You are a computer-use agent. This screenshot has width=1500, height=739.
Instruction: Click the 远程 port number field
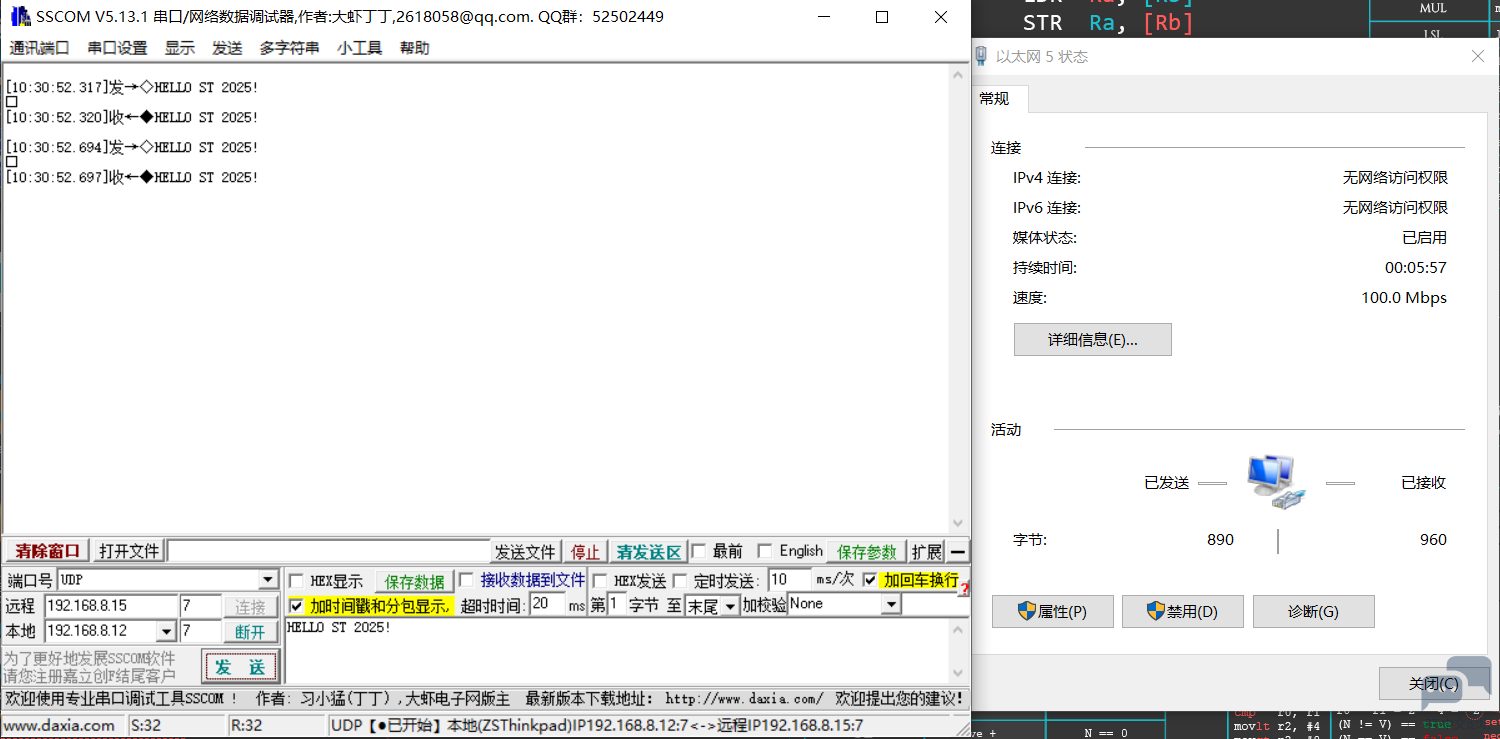[201, 606]
